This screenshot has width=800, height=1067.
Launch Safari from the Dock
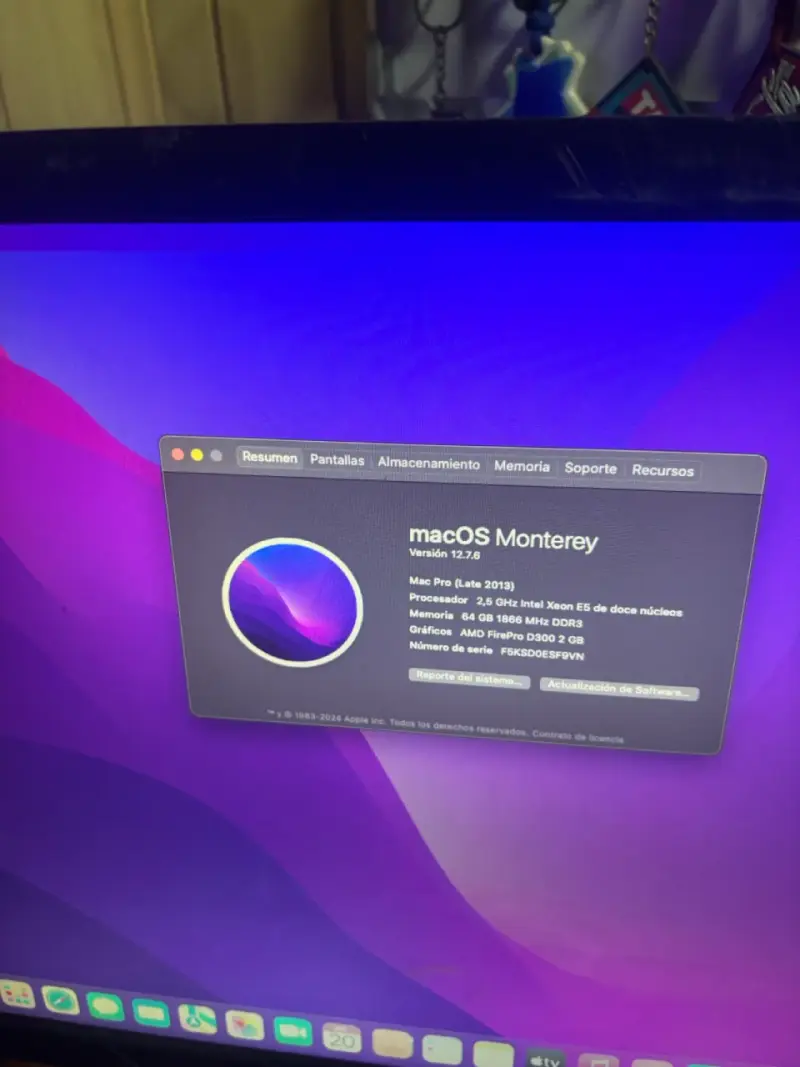pyautogui.click(x=60, y=1000)
